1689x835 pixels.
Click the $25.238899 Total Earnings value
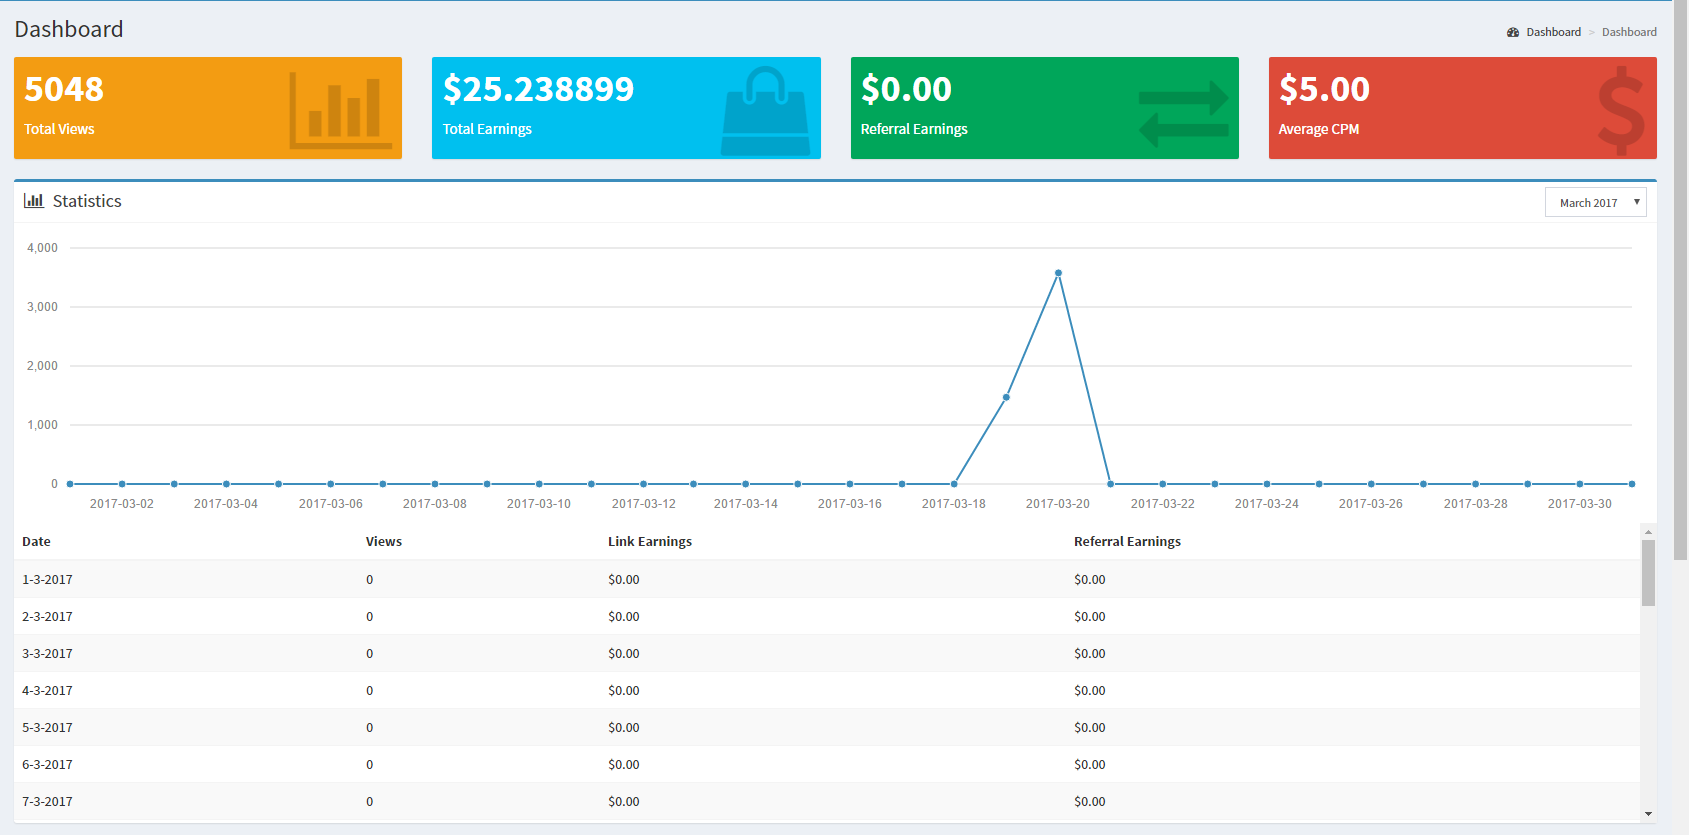tap(538, 89)
